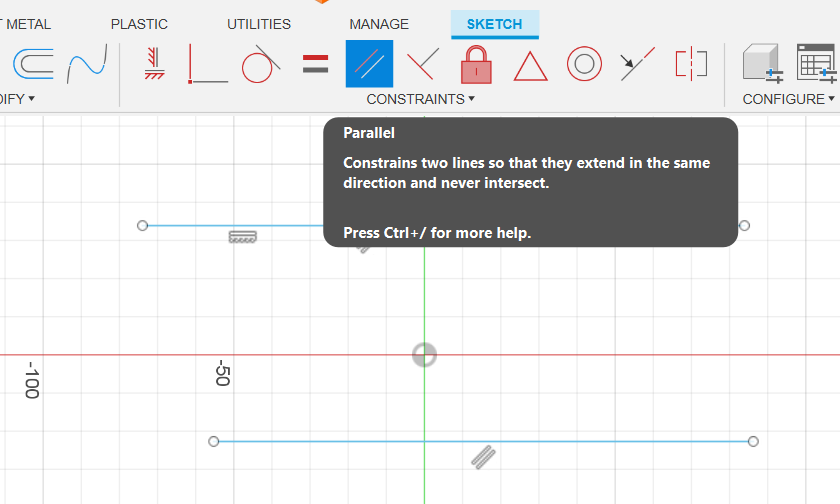Click the horizontal constraint glyph on upper line

pyautogui.click(x=243, y=237)
